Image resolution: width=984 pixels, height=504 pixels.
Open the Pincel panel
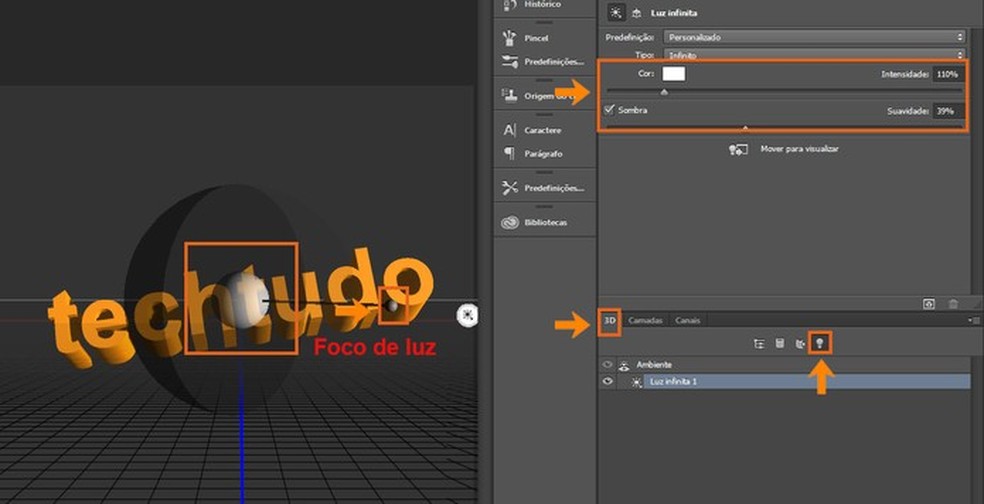pyautogui.click(x=526, y=38)
